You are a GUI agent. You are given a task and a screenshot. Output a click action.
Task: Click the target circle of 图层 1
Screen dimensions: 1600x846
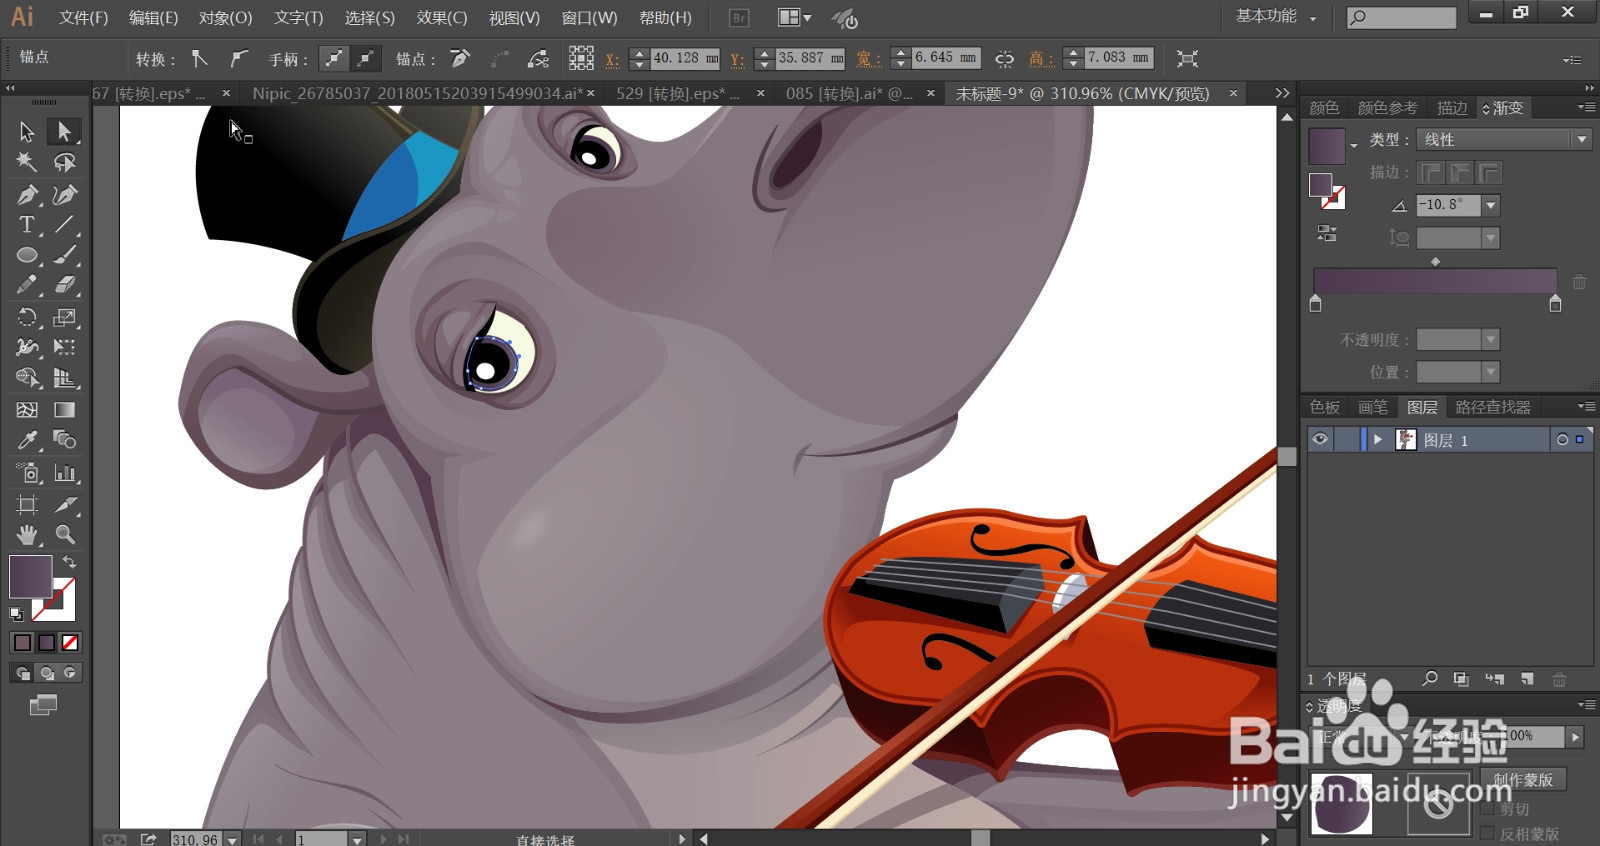[x=1562, y=439]
